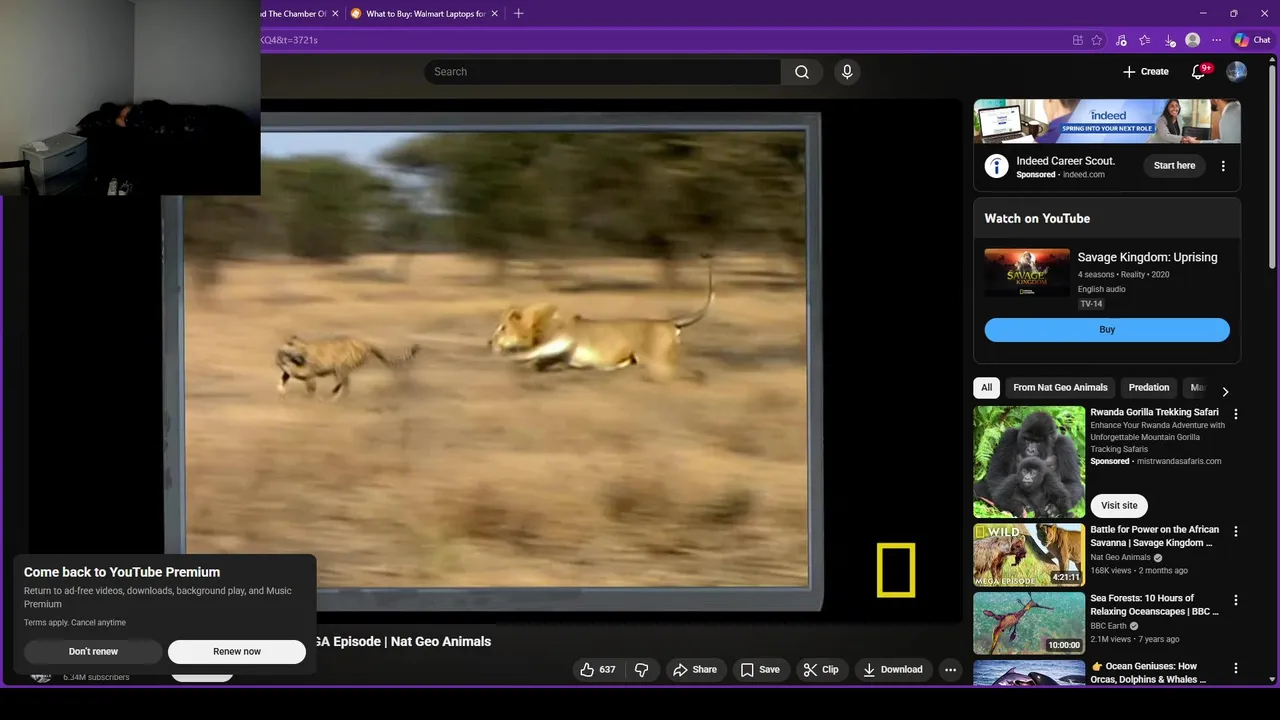Open Battle for Power video thumbnail

(1029, 555)
